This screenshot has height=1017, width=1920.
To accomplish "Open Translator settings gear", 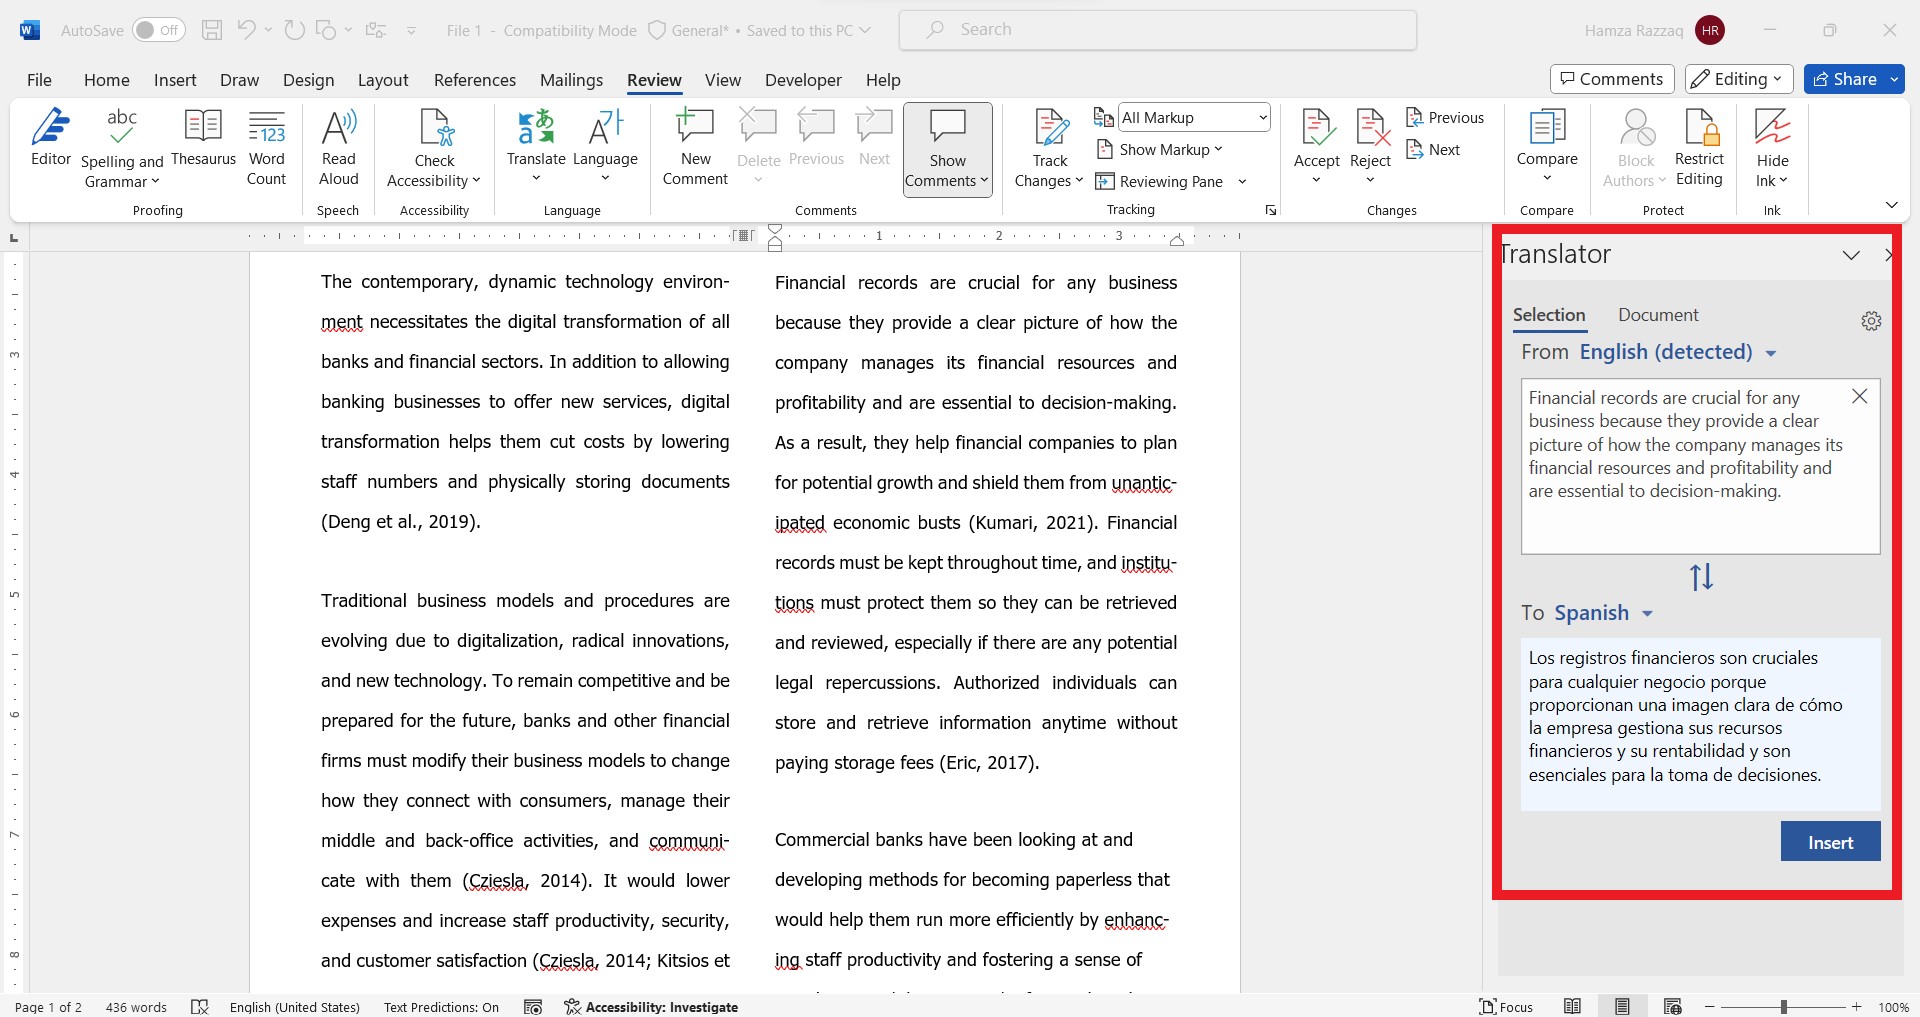I will 1871,321.
